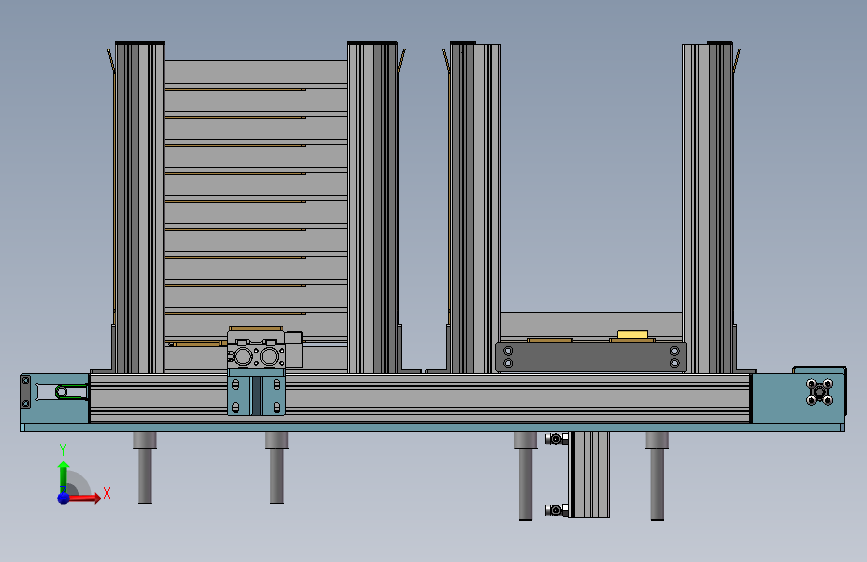Select the second vertical column from the left
This screenshot has height=562, width=867.
pyautogui.click(x=373, y=207)
